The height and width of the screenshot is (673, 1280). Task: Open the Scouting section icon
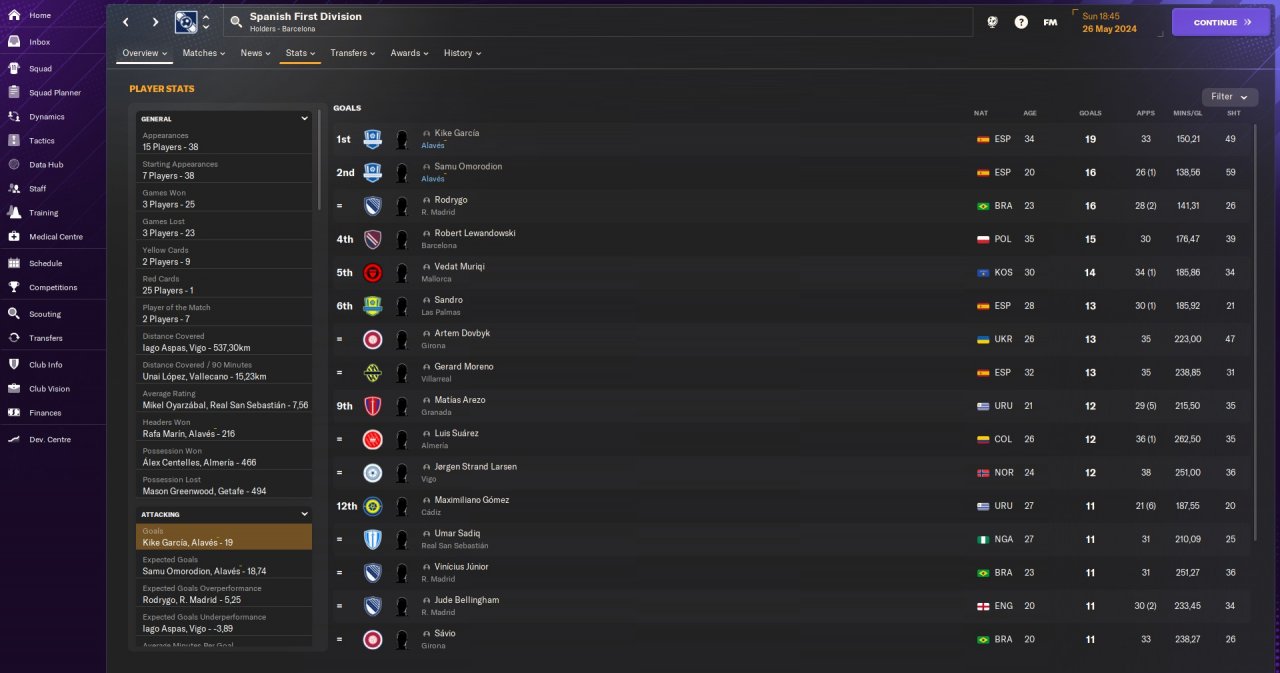[x=14, y=314]
